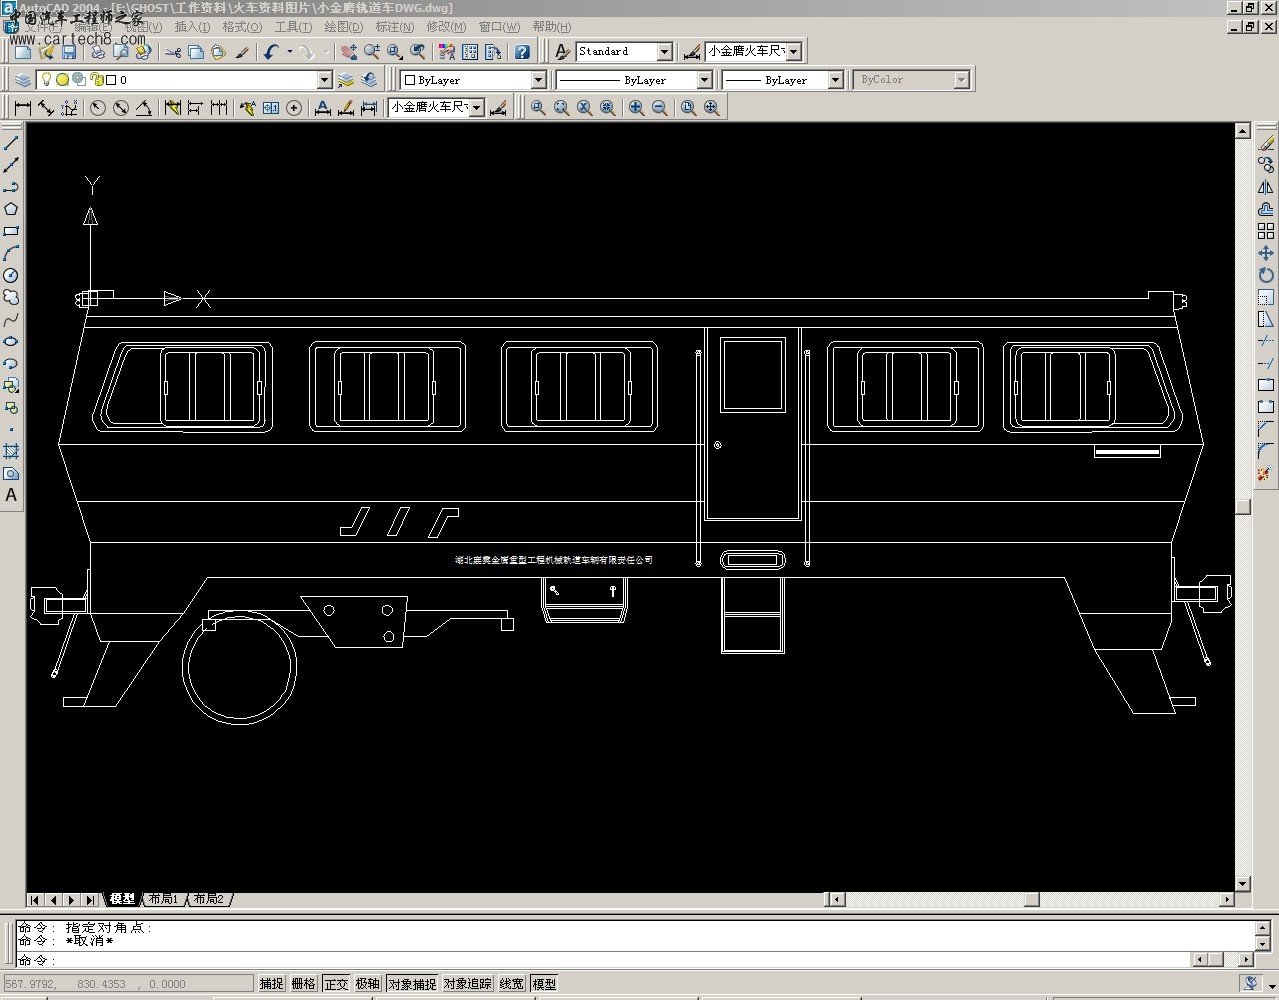The width and height of the screenshot is (1279, 1000).
Task: Activate the Pan realtime hand tool
Action: [x=349, y=52]
